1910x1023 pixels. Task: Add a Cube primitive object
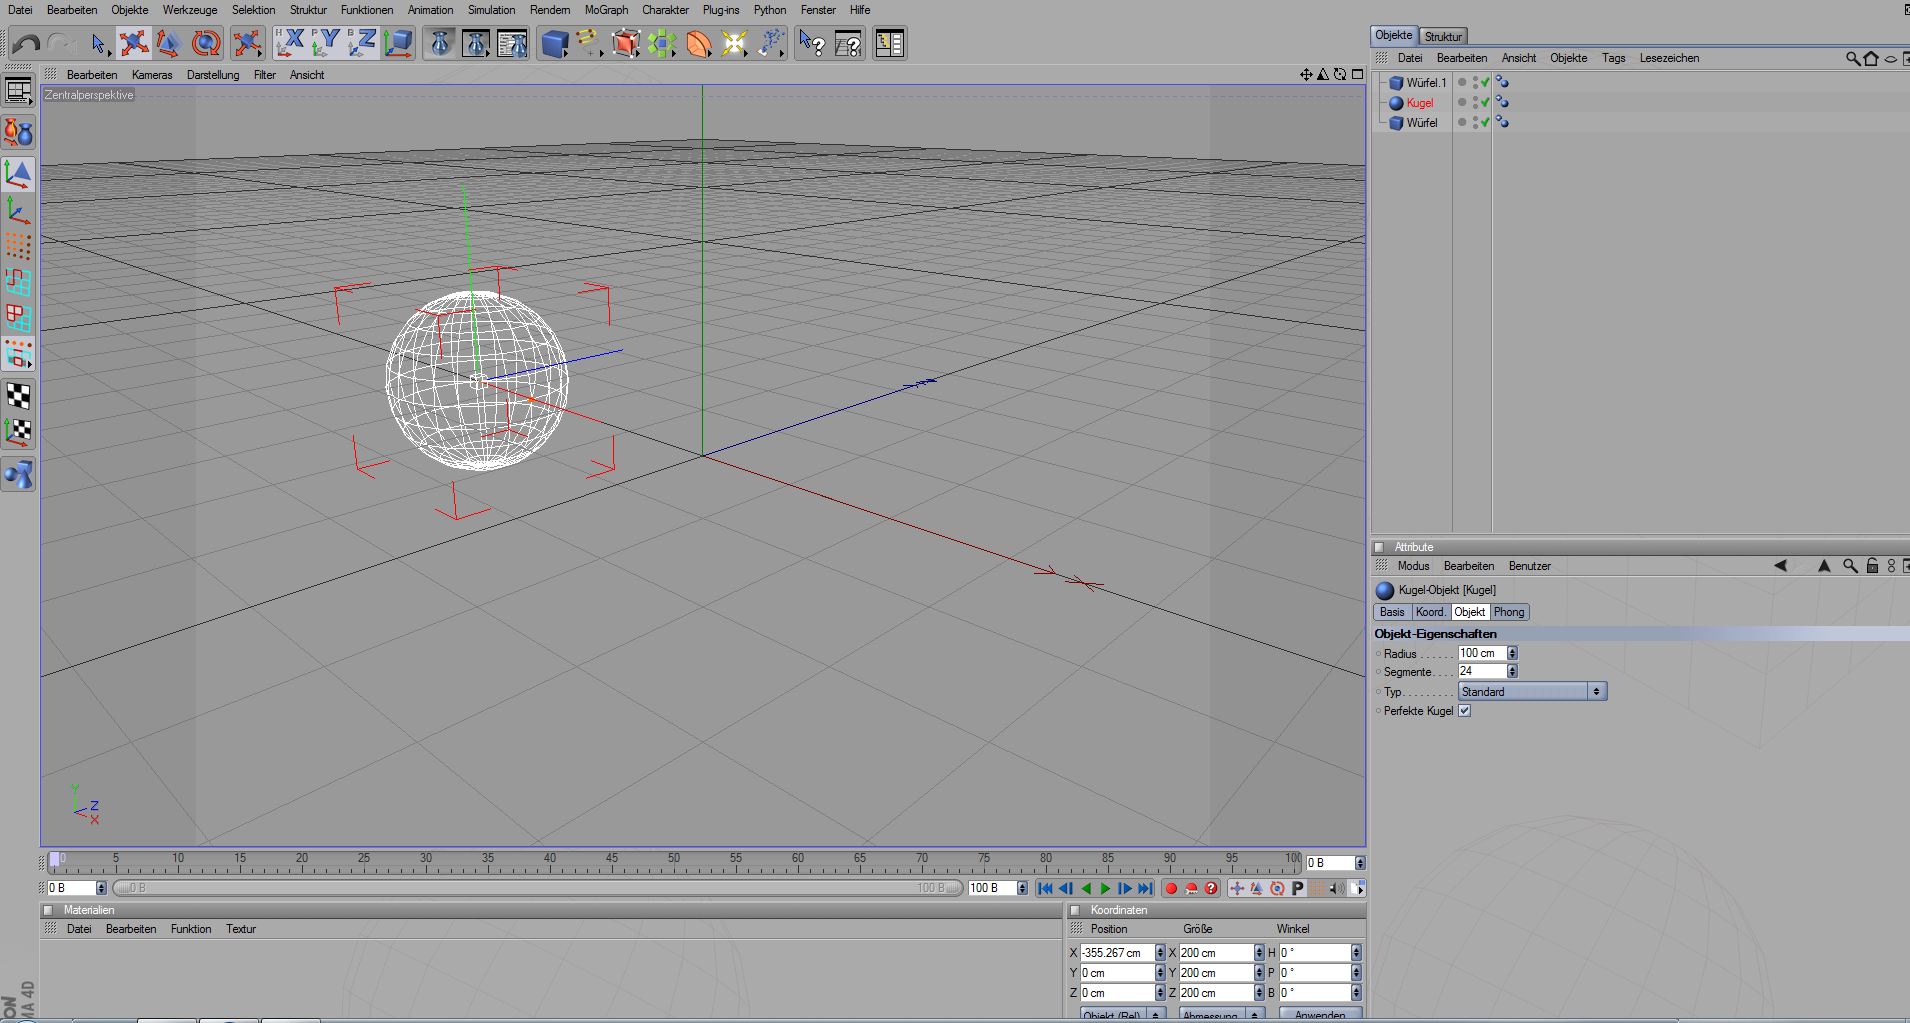click(554, 43)
